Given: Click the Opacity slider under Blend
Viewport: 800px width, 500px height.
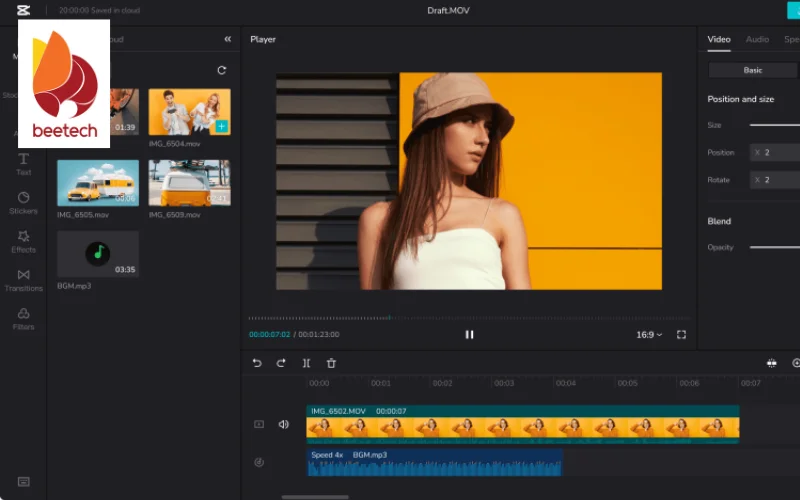Looking at the screenshot, I should pyautogui.click(x=774, y=247).
